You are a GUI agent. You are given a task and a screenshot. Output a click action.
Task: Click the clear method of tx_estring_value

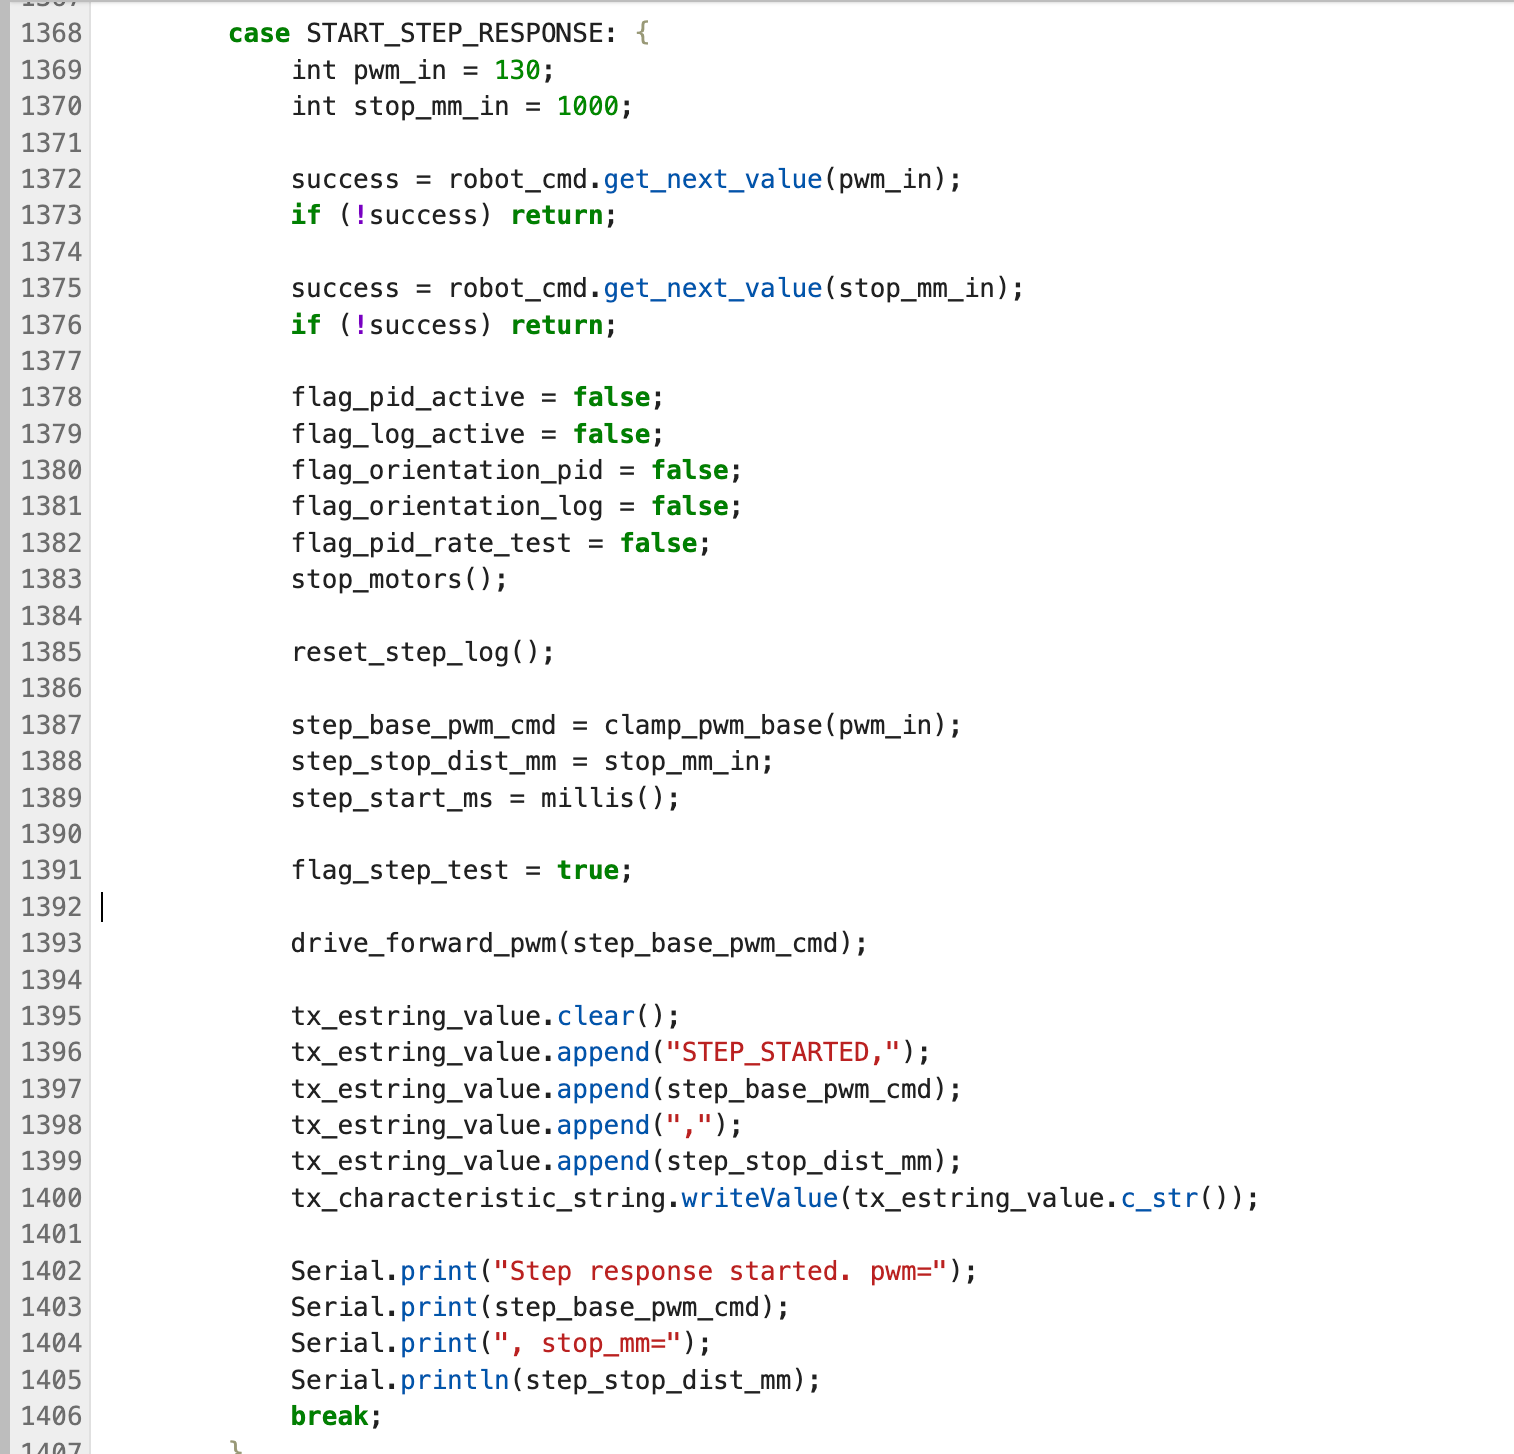(595, 1016)
